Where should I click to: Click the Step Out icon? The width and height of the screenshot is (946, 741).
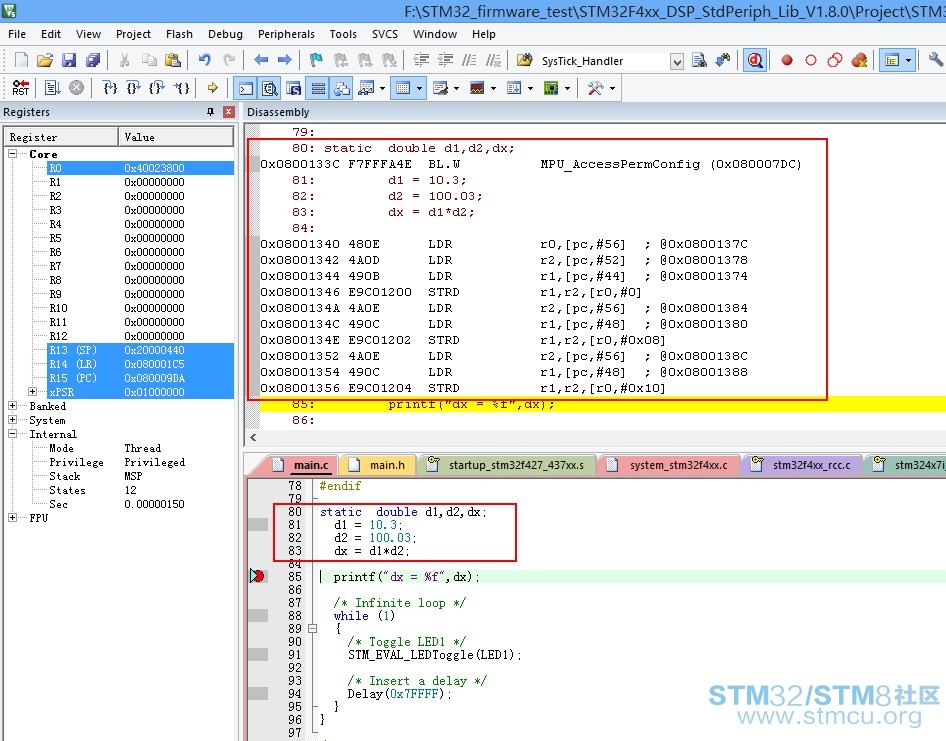tap(157, 88)
